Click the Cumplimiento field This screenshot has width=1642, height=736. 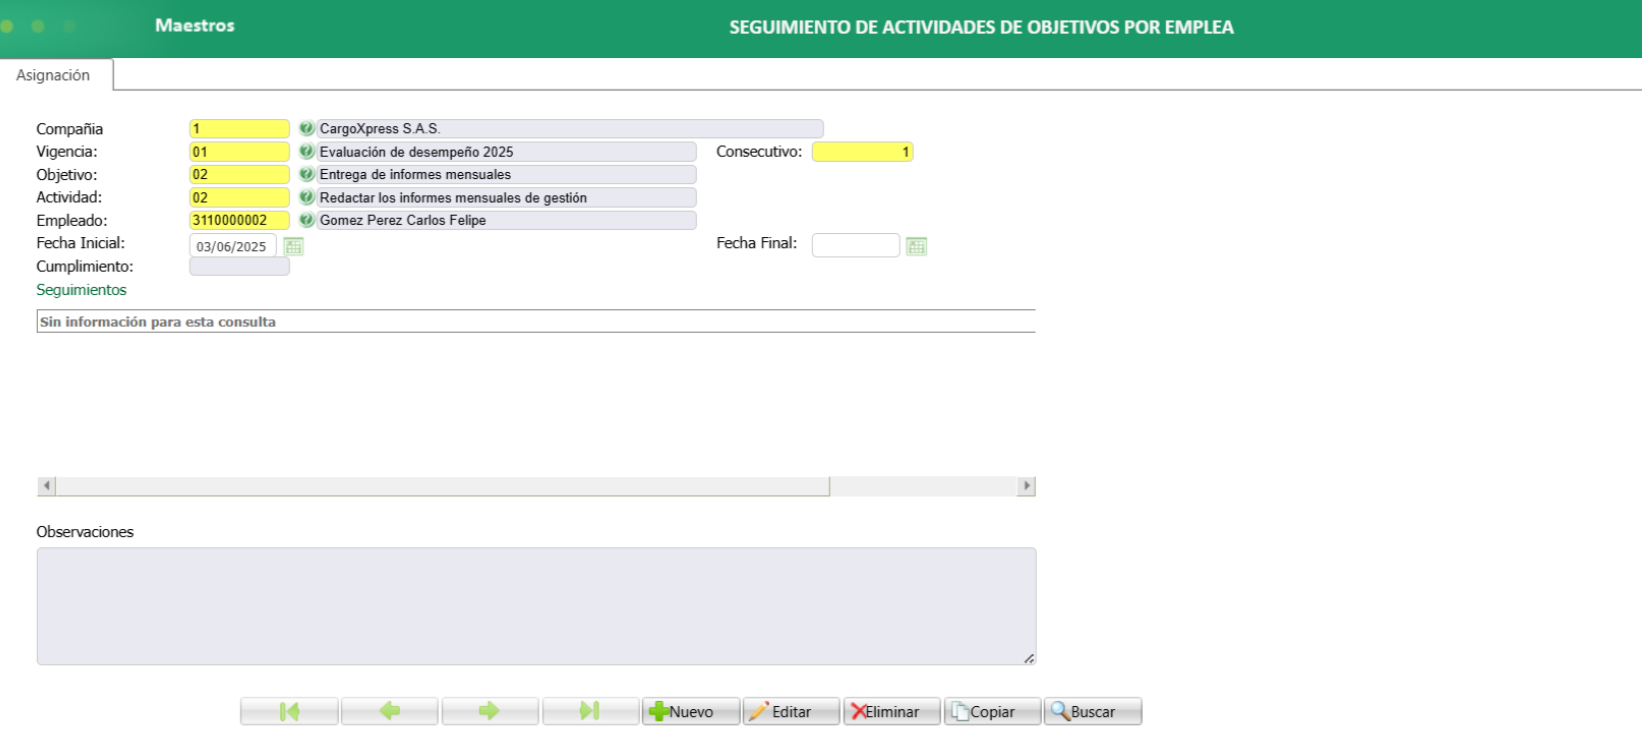(239, 267)
